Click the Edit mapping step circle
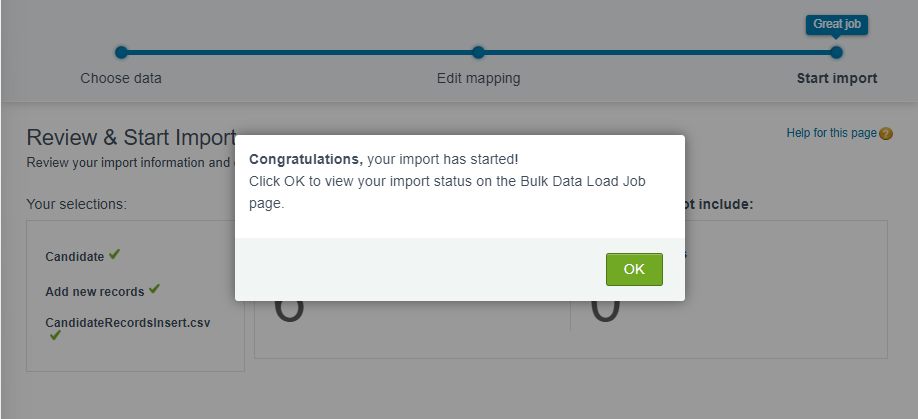The image size is (918, 419). click(478, 52)
